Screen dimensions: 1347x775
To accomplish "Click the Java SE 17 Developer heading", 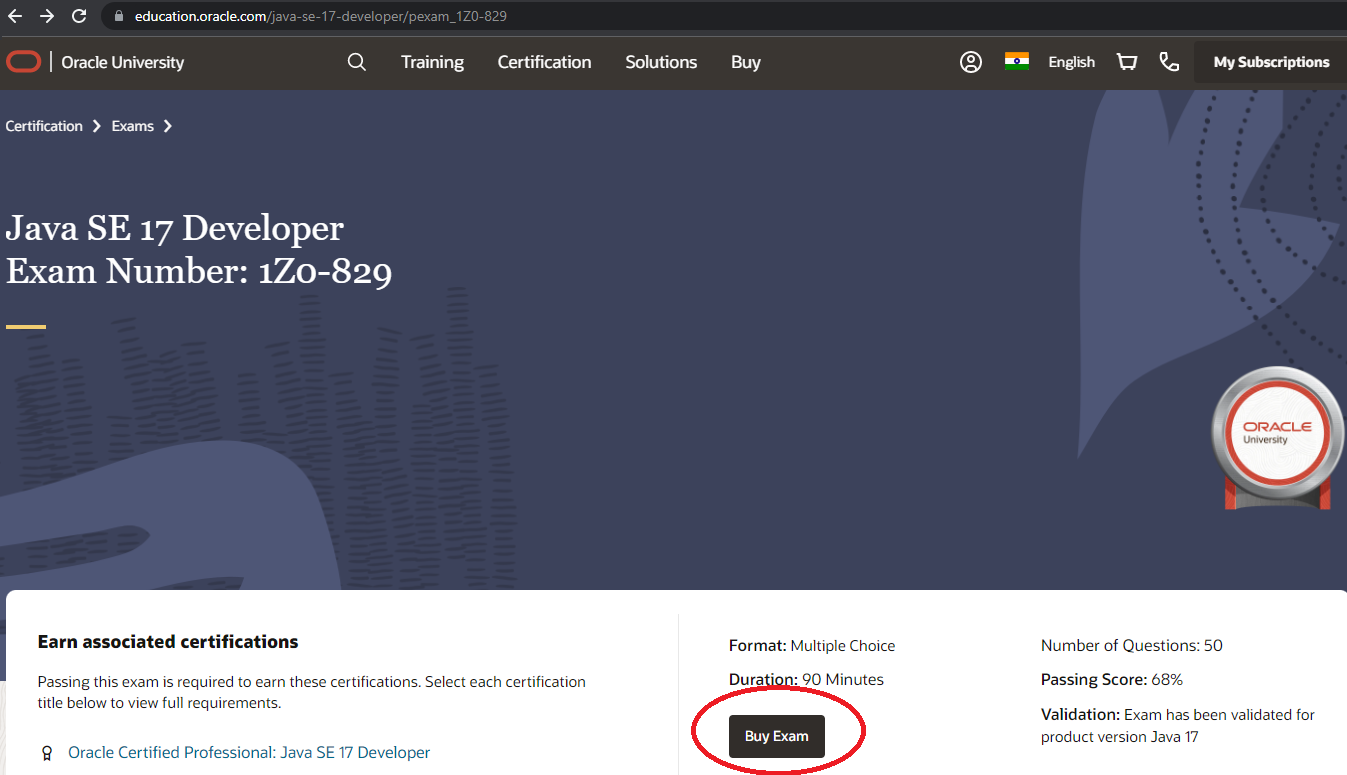I will (x=175, y=228).
